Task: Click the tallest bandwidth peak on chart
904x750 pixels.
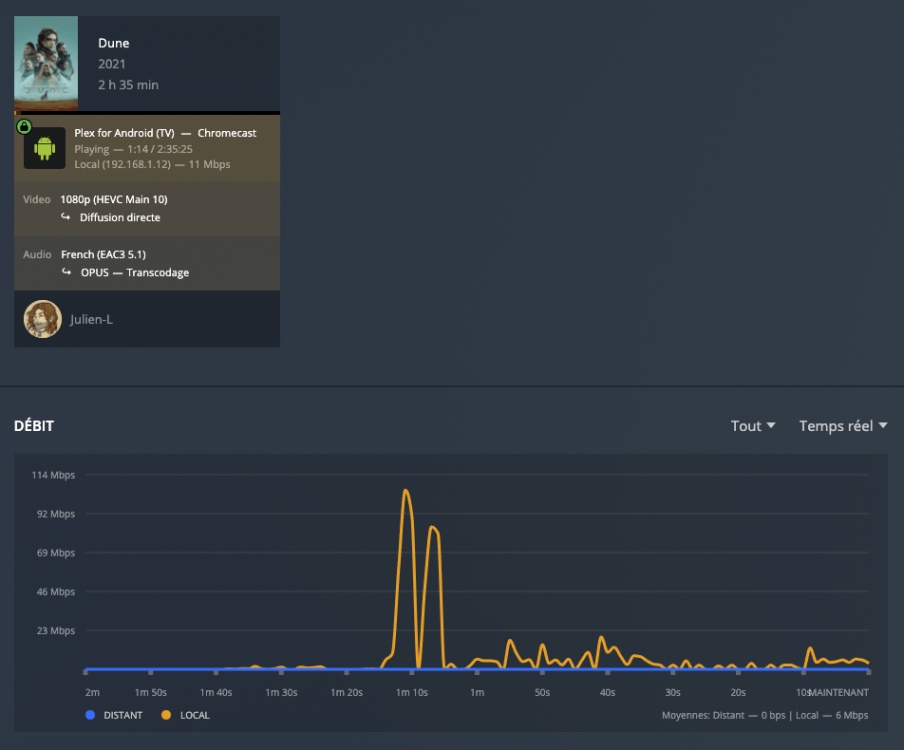Action: [406, 491]
